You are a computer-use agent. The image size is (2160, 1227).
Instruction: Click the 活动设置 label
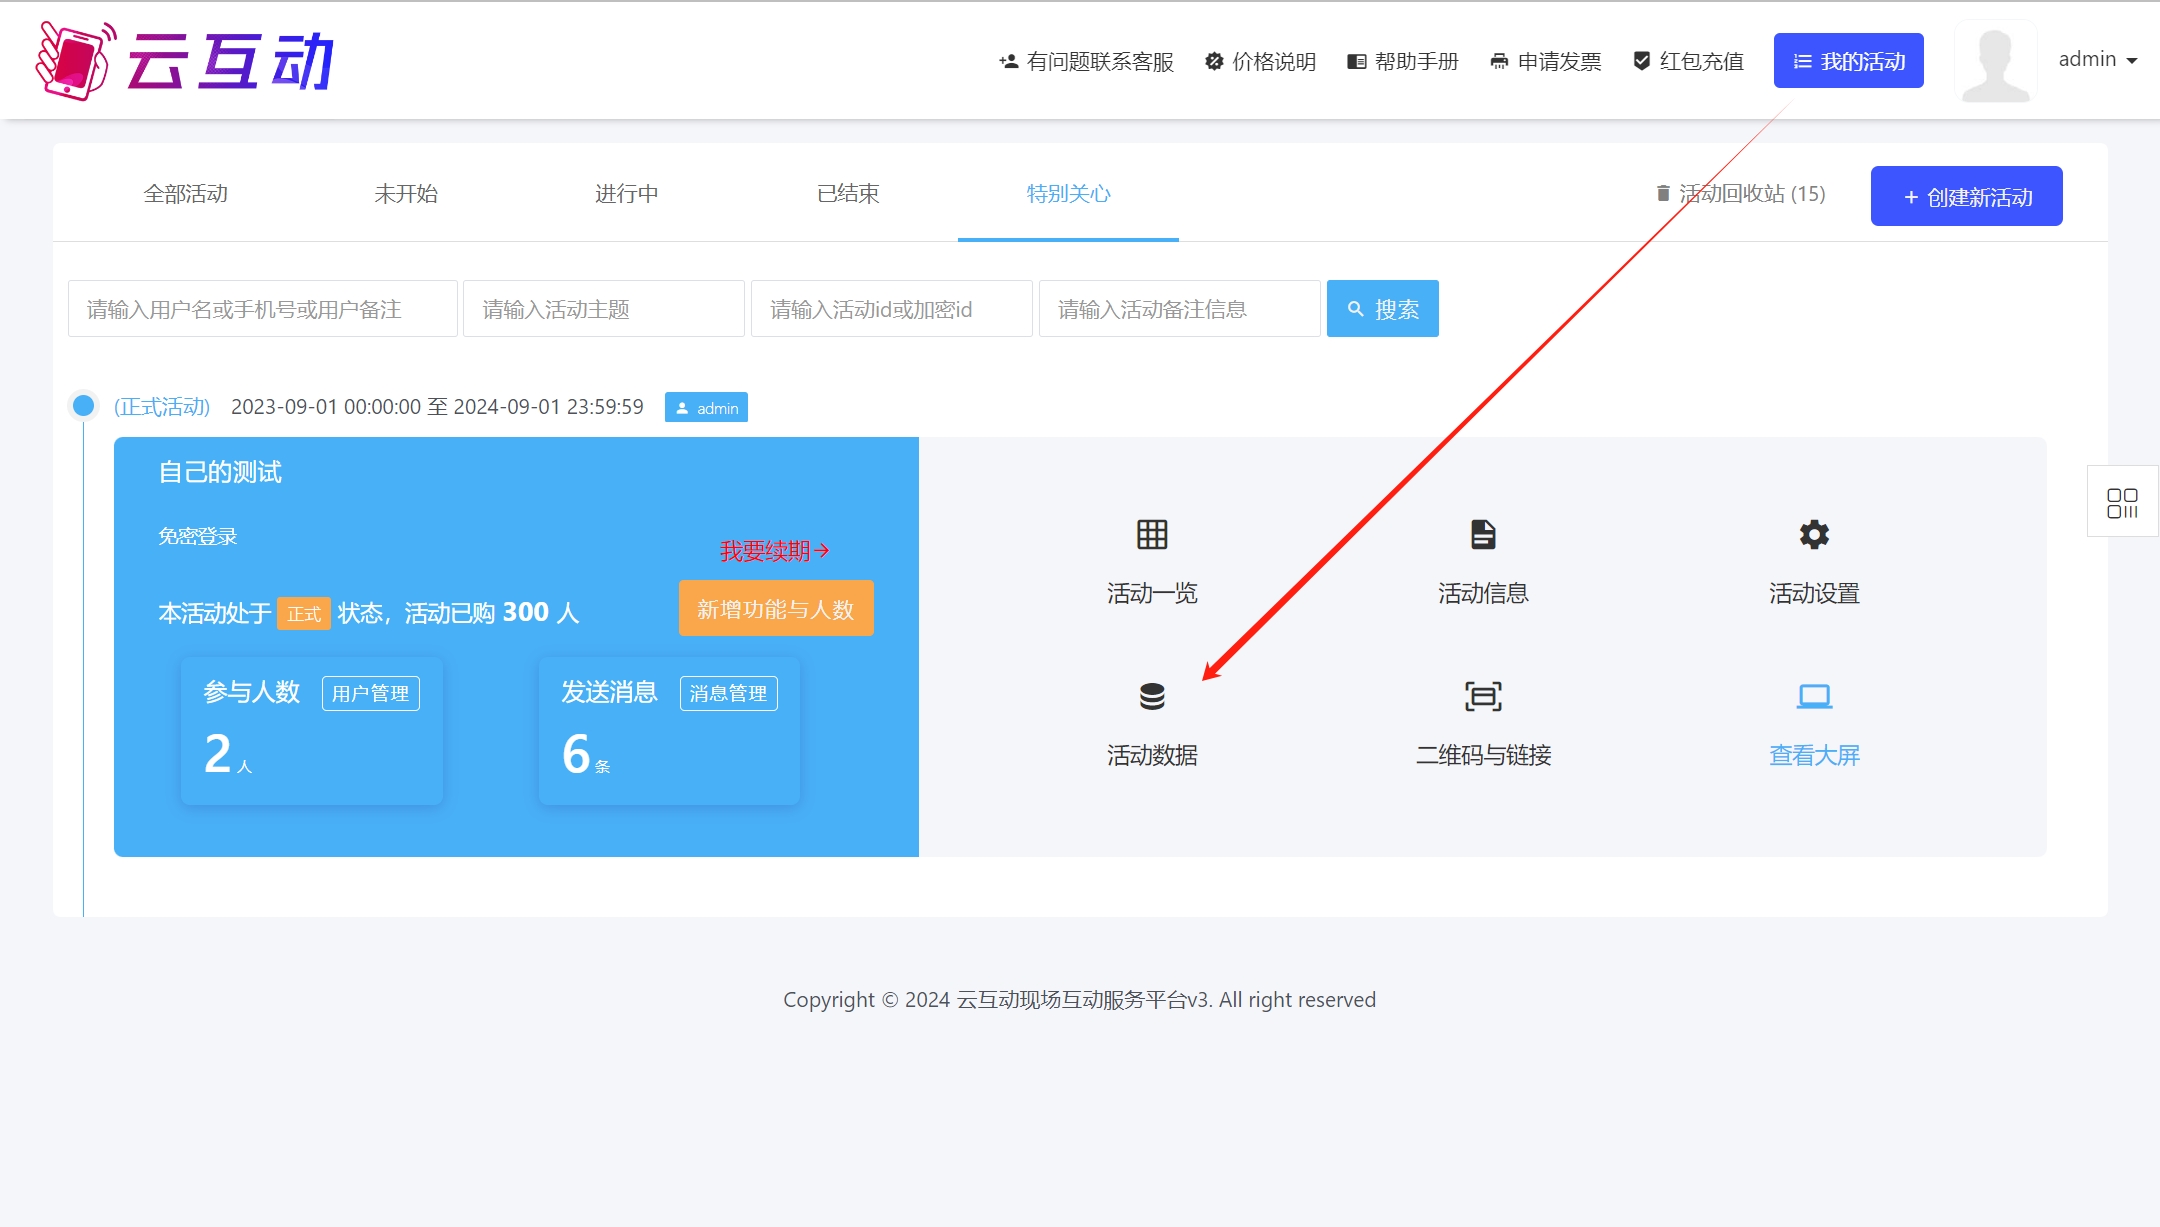1814,593
